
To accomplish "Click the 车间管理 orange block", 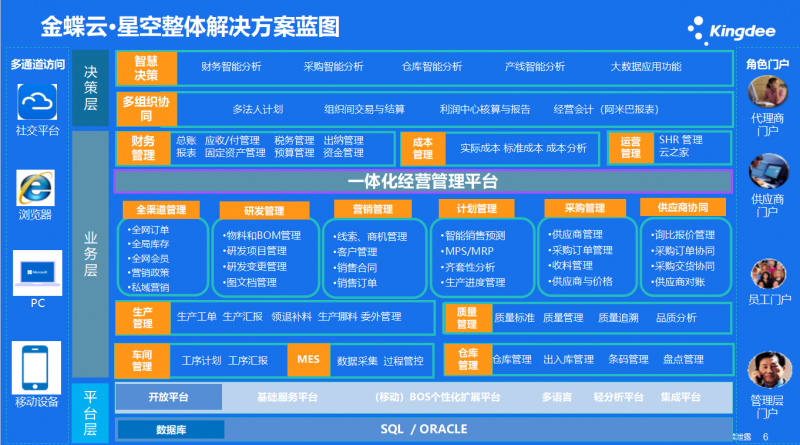I will (x=142, y=360).
